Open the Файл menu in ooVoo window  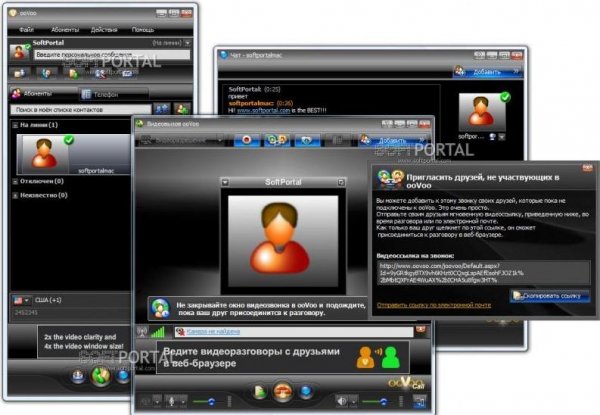[26, 29]
